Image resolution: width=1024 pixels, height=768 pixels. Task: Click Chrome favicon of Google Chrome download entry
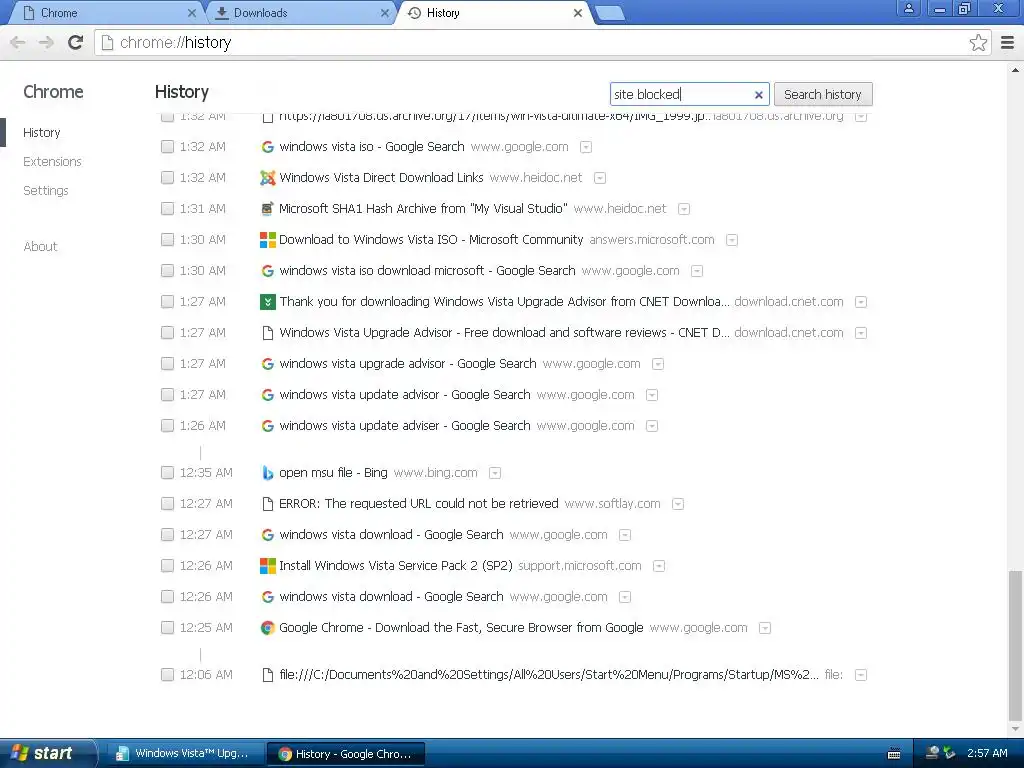[x=268, y=628]
